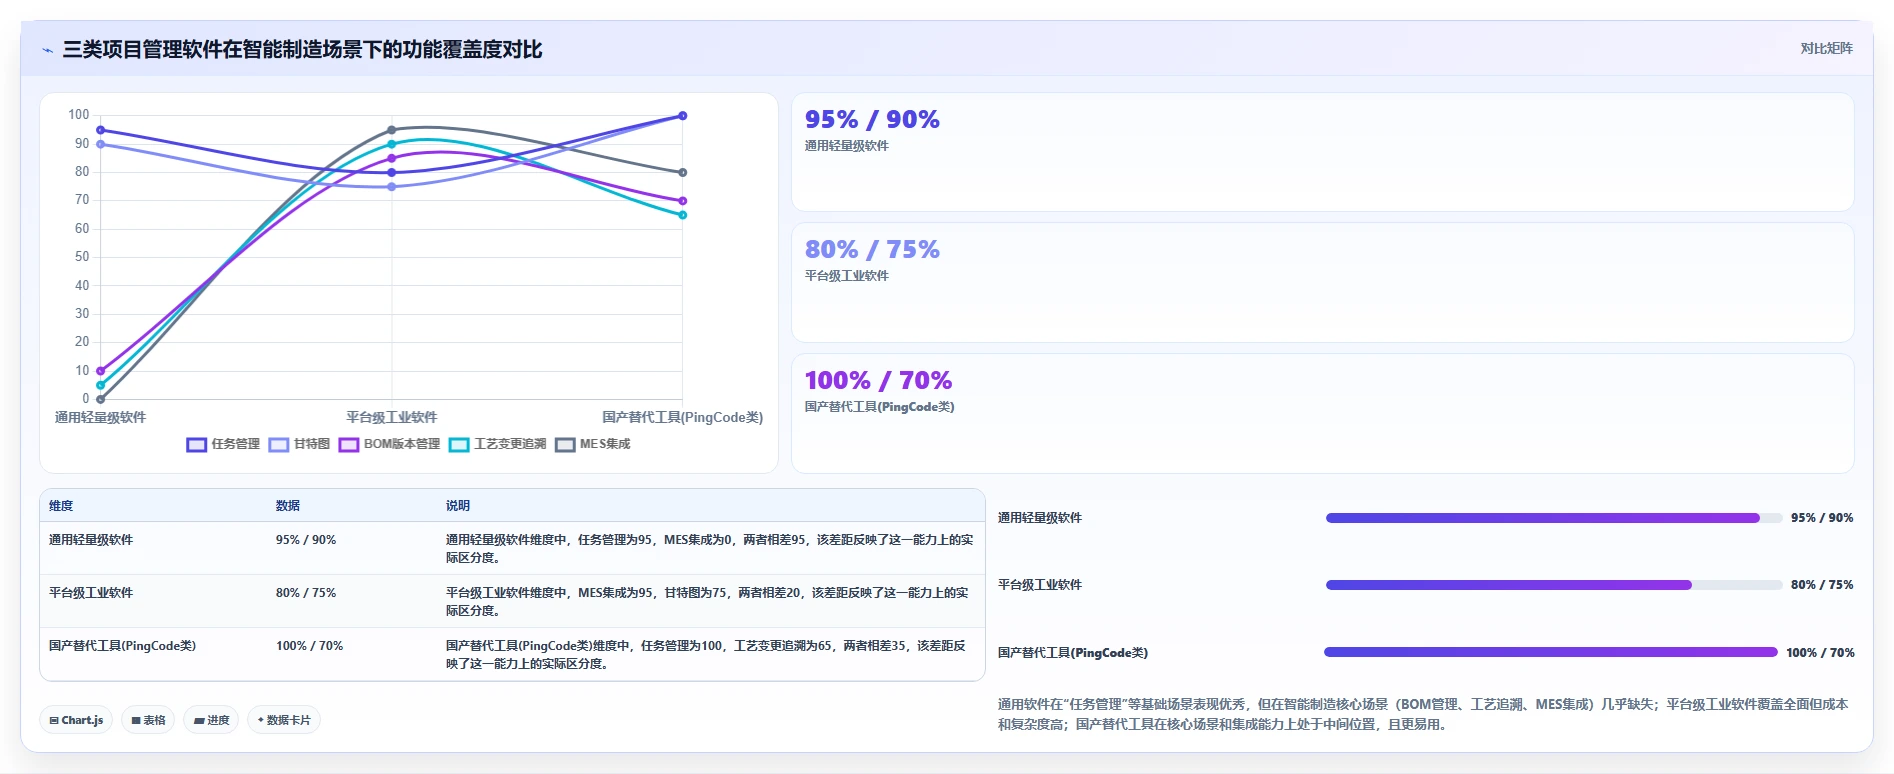Click the MES集成 point at 95 on chart
Image resolution: width=1894 pixels, height=774 pixels.
point(392,130)
